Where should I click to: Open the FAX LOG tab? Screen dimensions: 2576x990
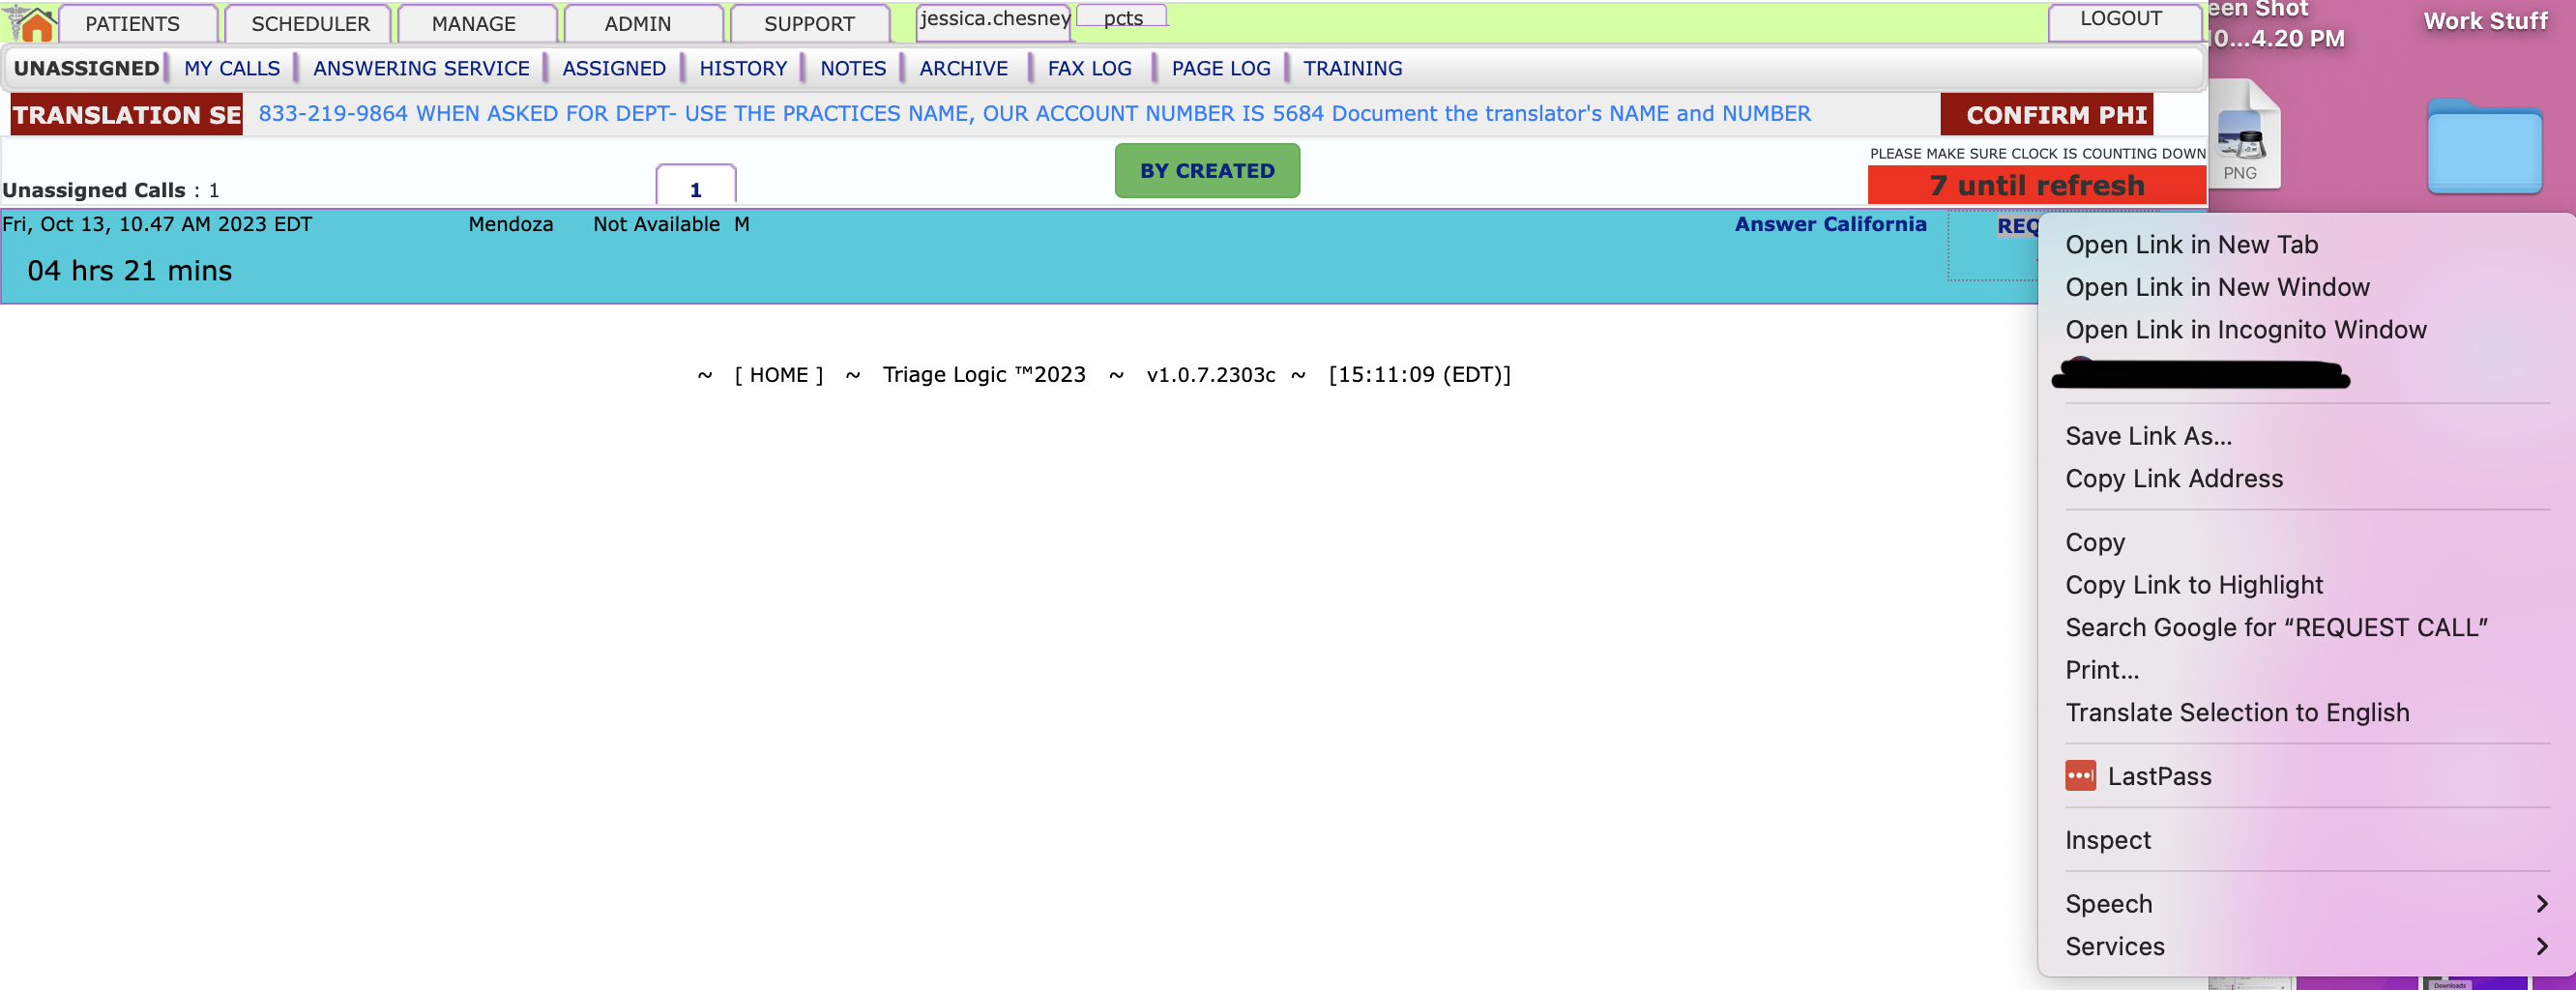[x=1089, y=67]
